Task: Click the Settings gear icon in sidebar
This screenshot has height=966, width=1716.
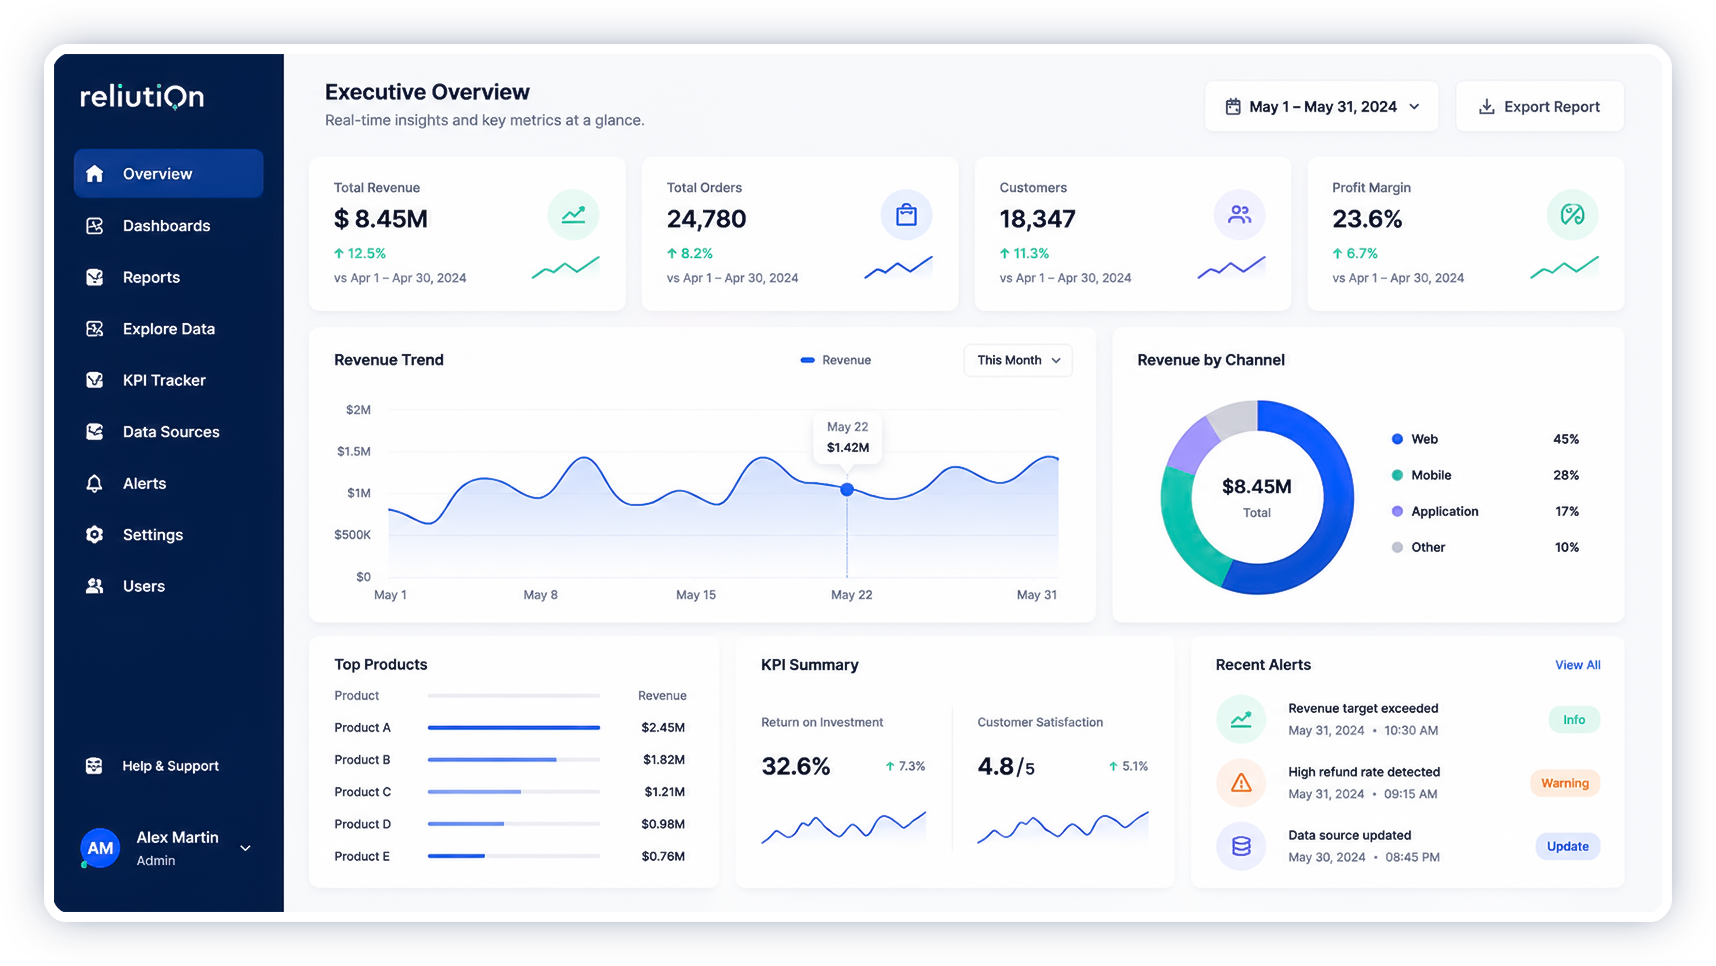Action: tap(95, 535)
